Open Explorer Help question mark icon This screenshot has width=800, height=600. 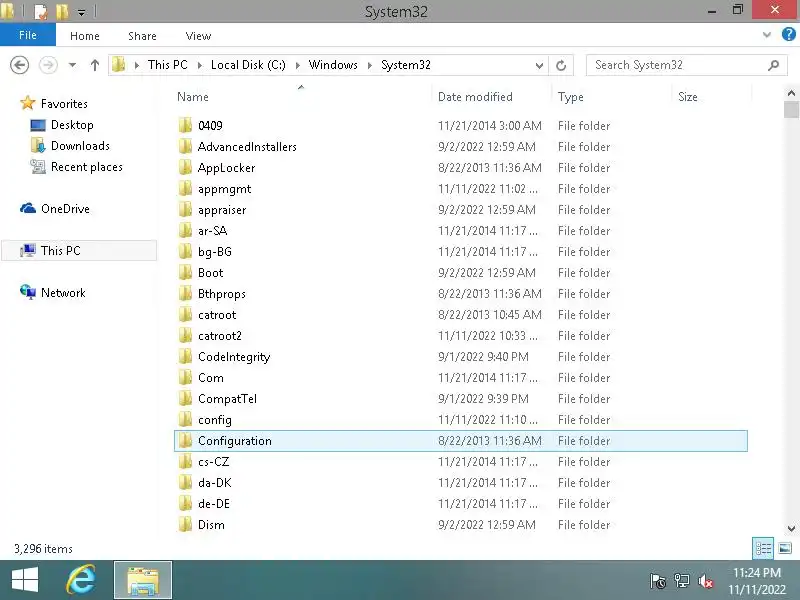788,34
